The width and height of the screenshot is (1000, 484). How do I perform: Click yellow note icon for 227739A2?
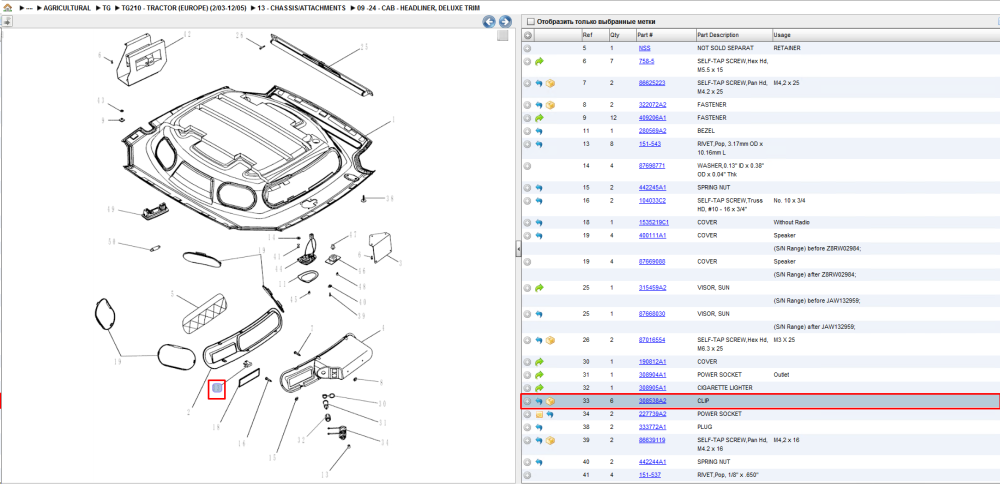pos(539,414)
